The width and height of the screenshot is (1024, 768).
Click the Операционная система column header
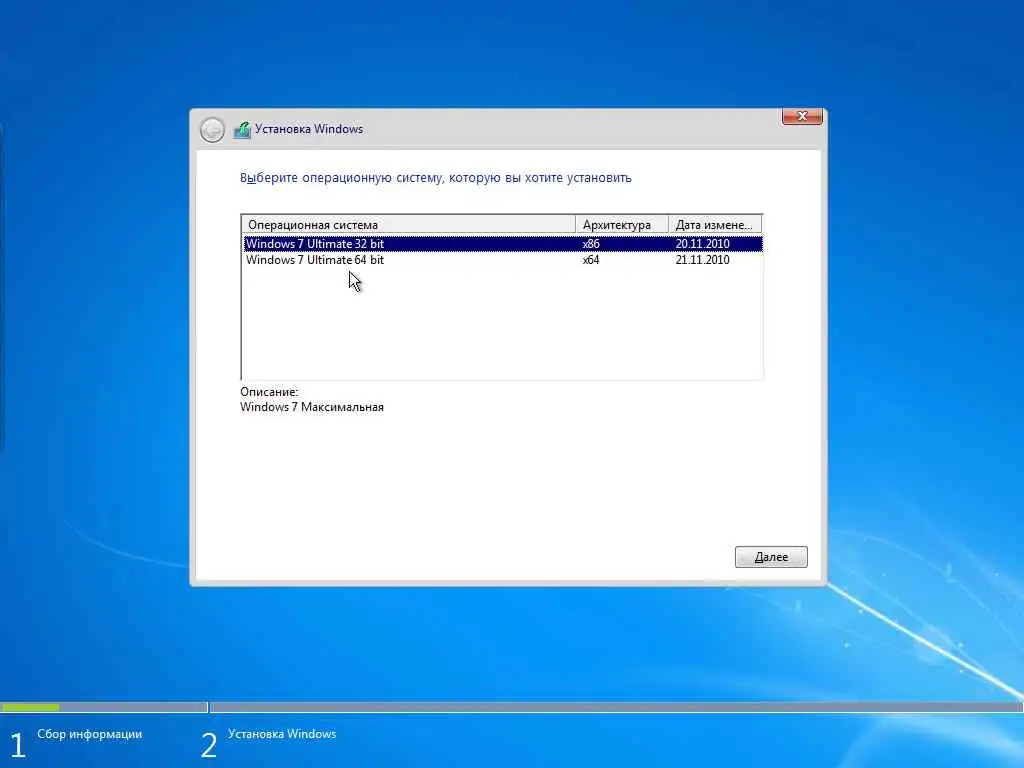coord(409,225)
